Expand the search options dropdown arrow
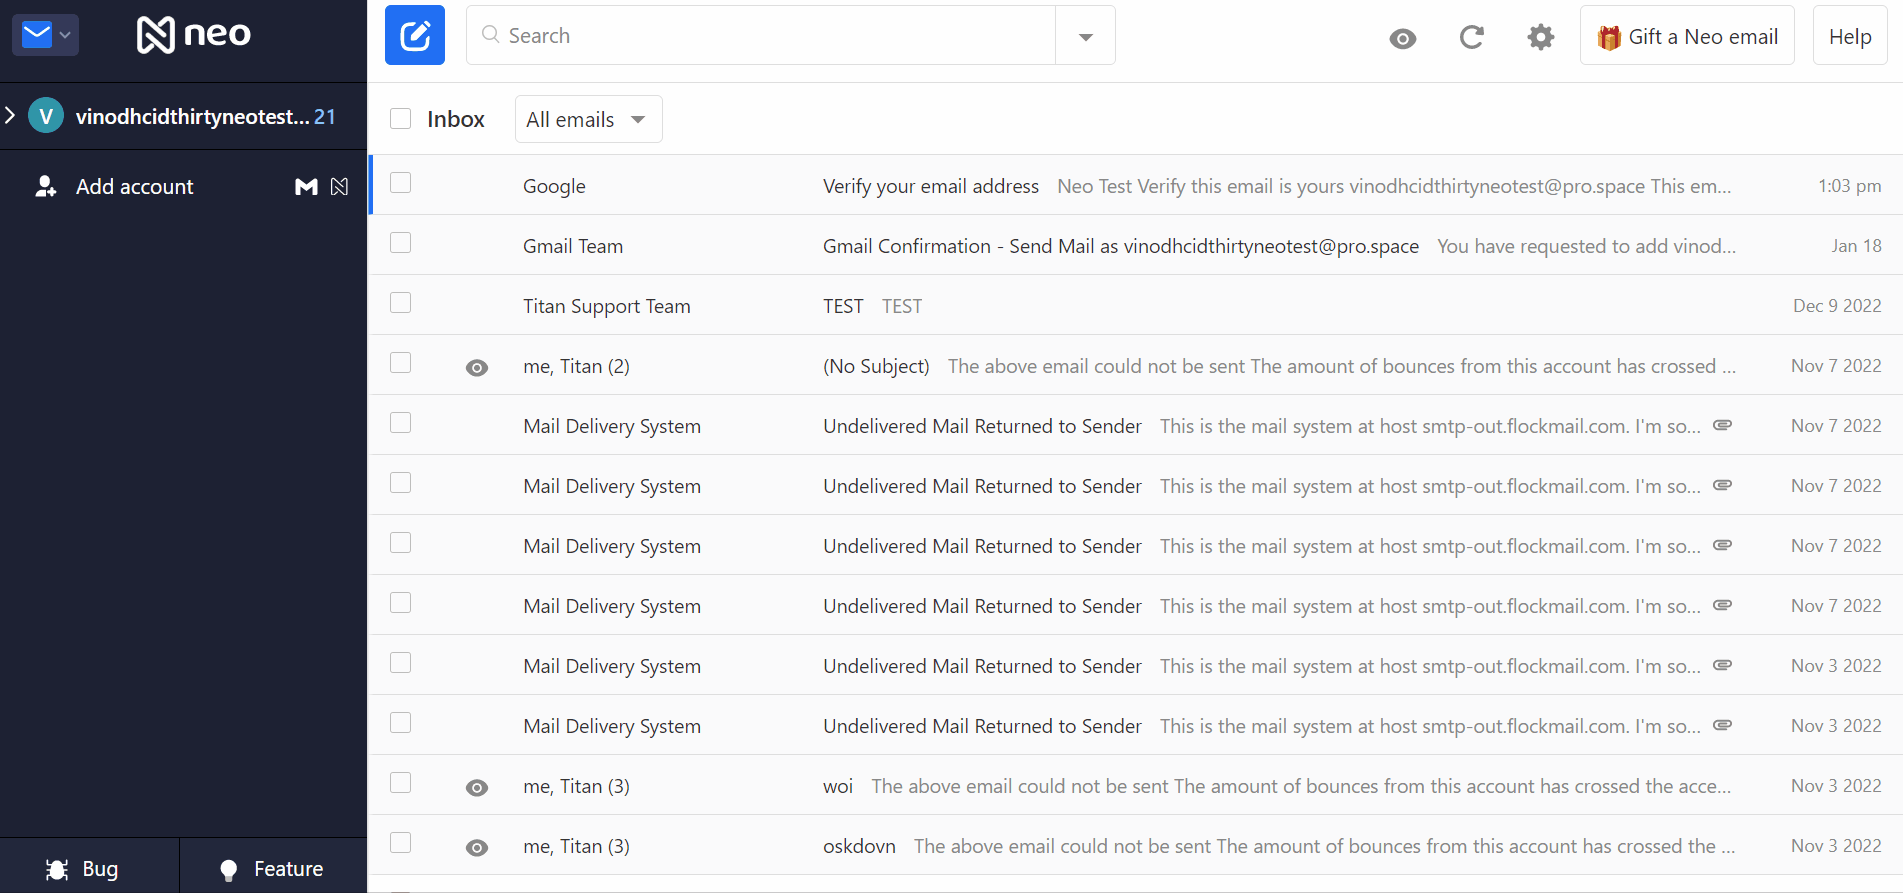1903x893 pixels. 1085,37
